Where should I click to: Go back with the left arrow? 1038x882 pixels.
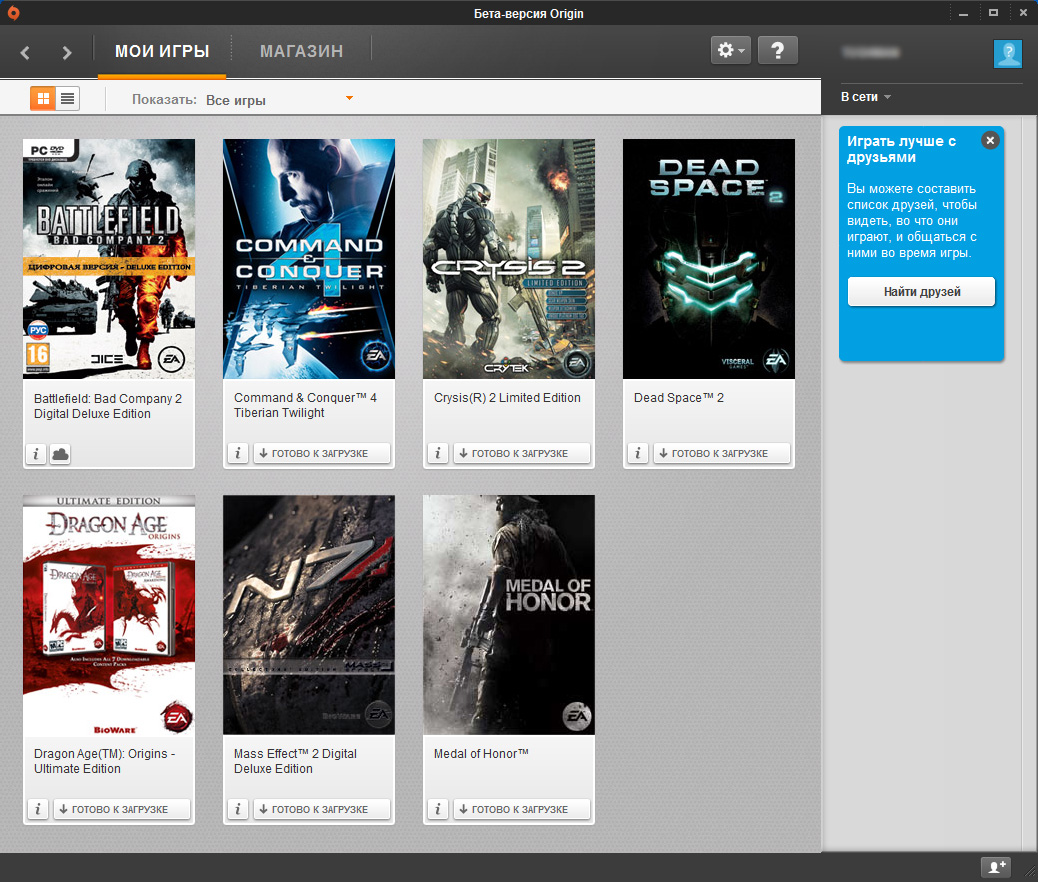tap(25, 52)
